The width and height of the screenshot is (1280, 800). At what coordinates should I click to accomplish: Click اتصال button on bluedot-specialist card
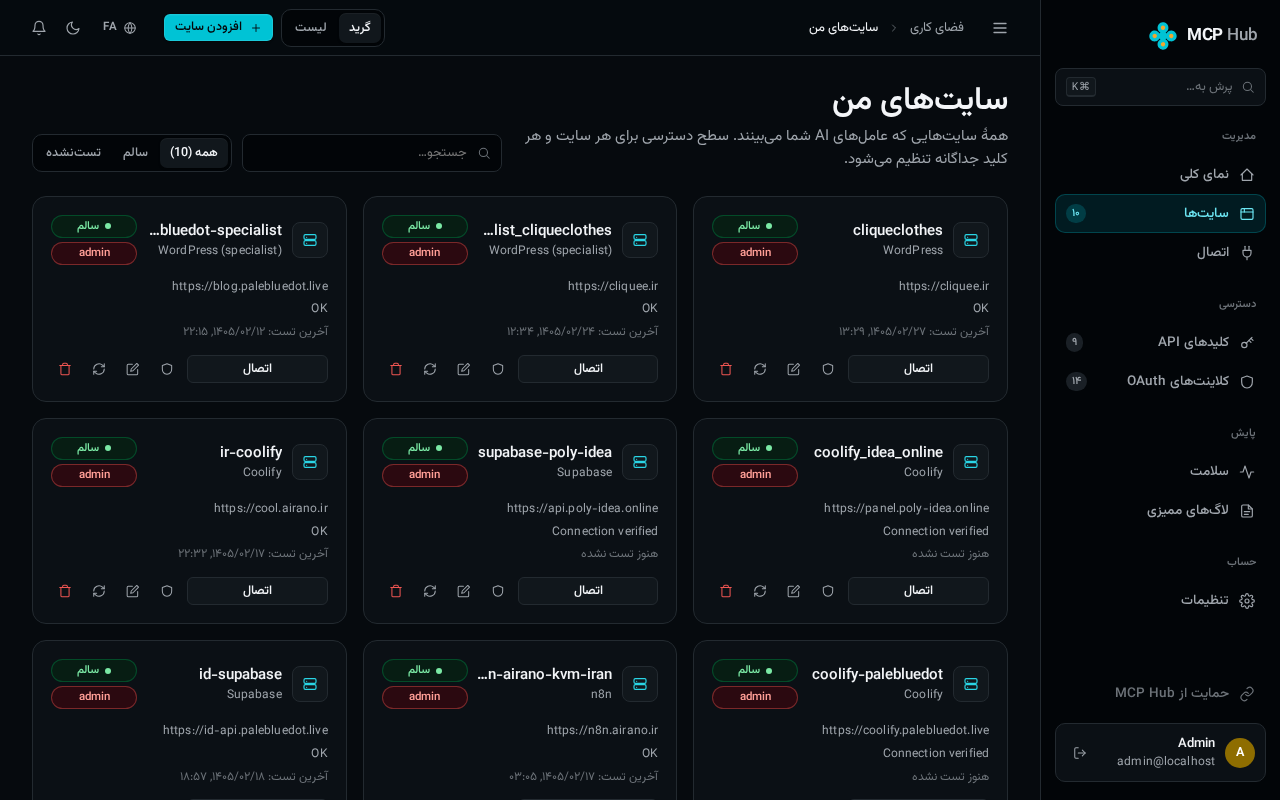(257, 369)
